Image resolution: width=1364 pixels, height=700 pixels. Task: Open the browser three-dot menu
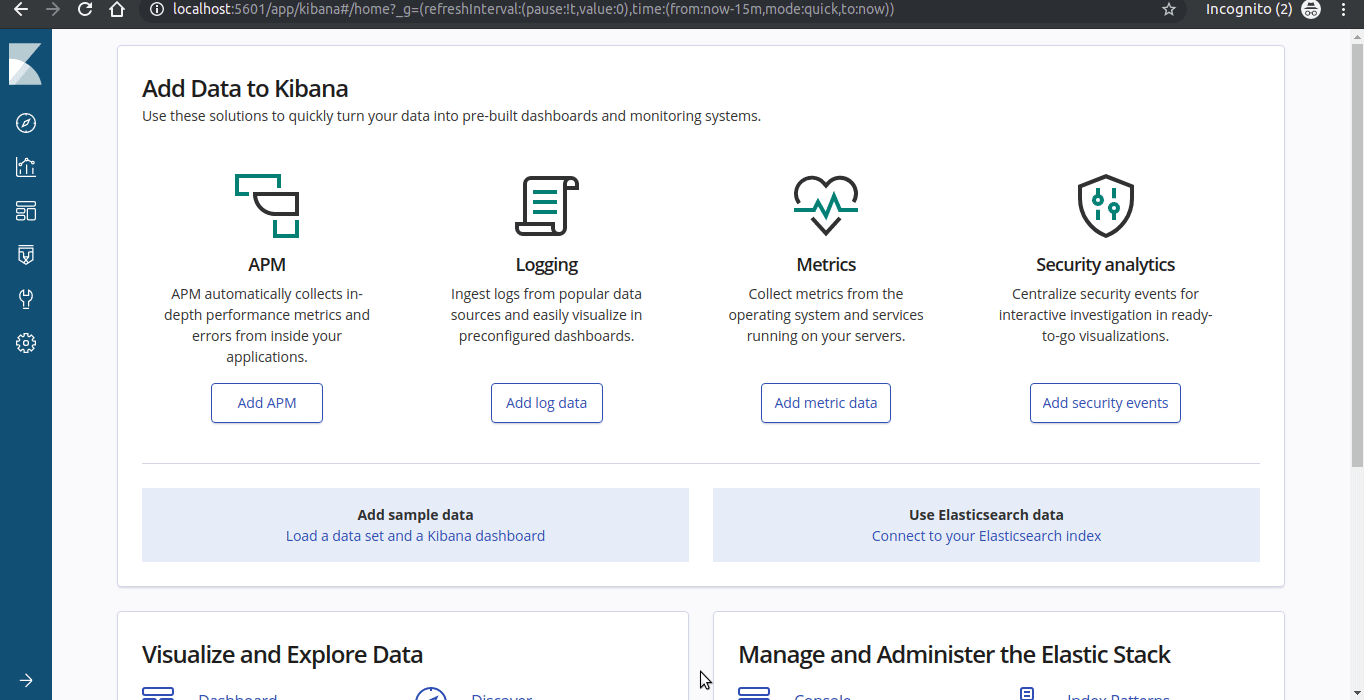[1344, 9]
